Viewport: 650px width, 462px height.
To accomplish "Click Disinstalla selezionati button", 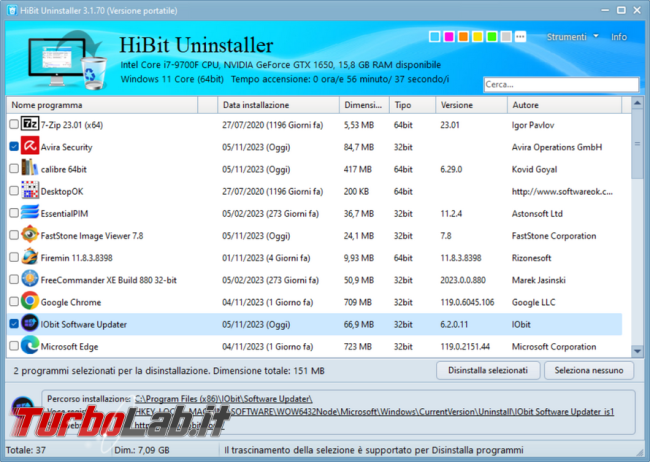I will (x=488, y=370).
